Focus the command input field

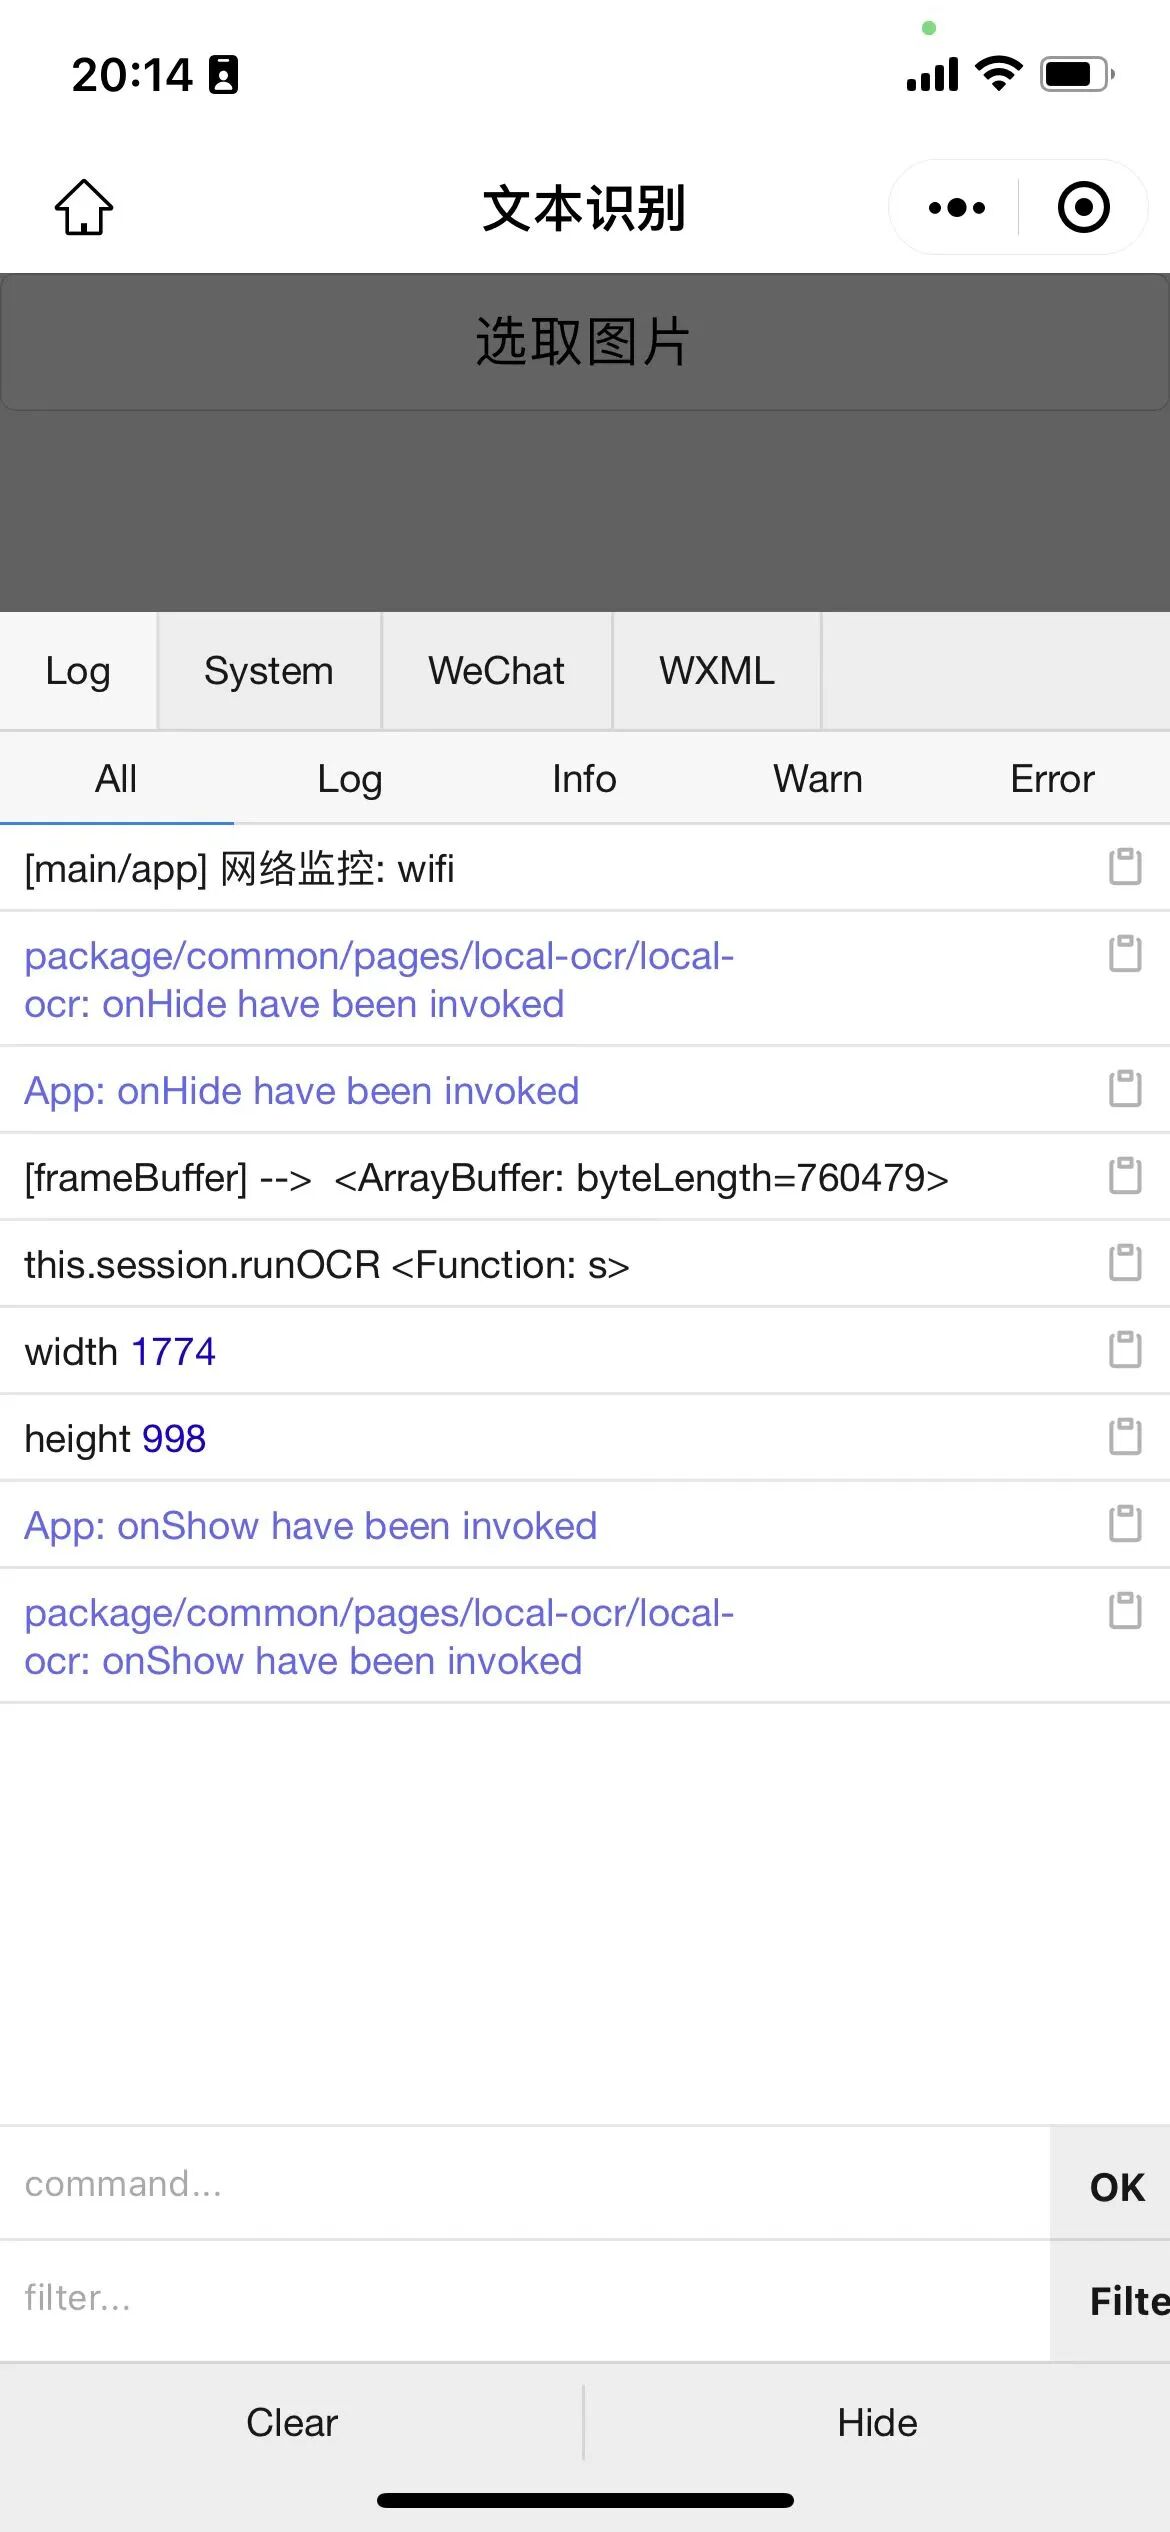[x=520, y=2184]
